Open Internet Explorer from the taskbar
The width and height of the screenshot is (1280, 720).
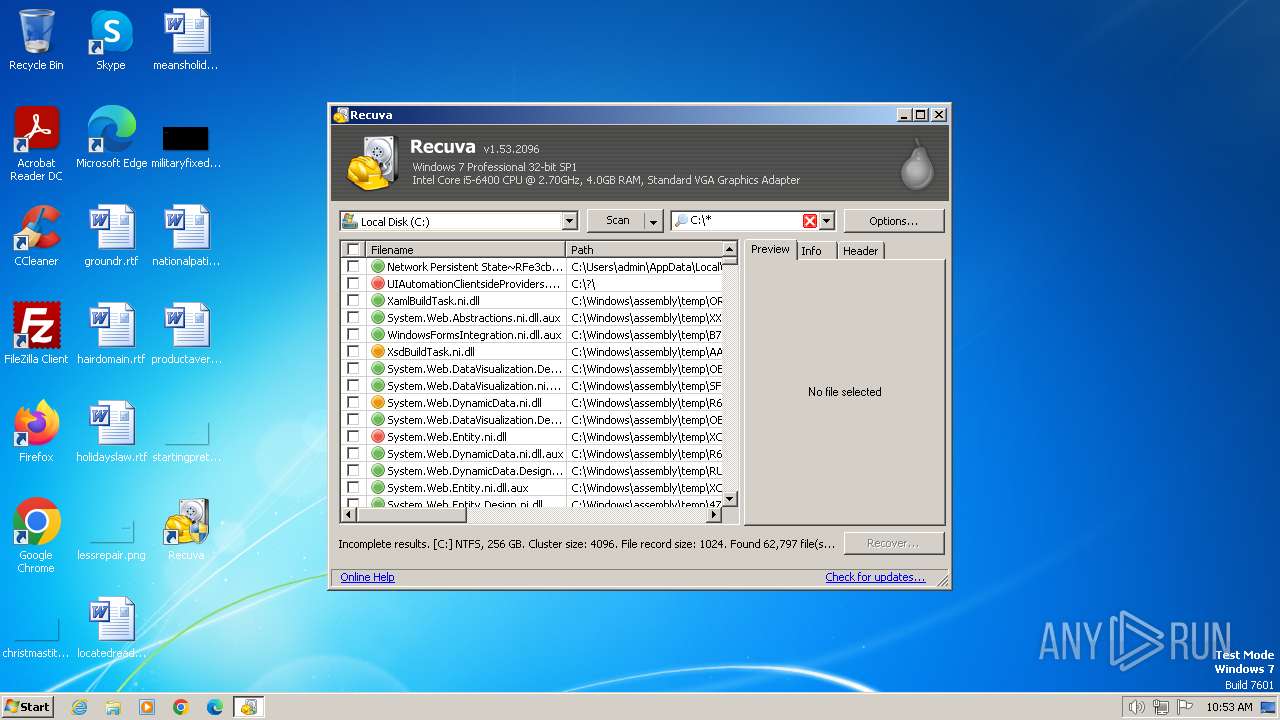tap(79, 707)
